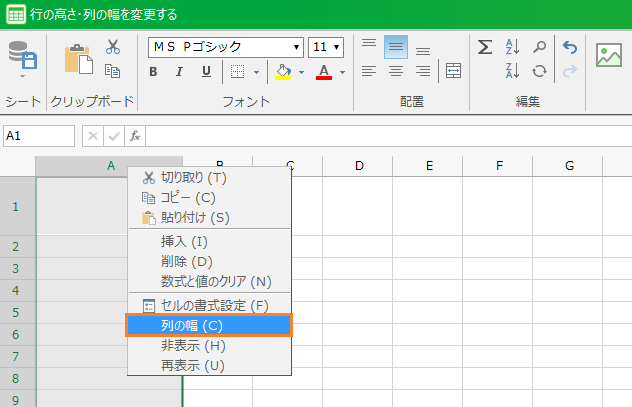Select column G header
The width and height of the screenshot is (632, 407).
(568, 166)
